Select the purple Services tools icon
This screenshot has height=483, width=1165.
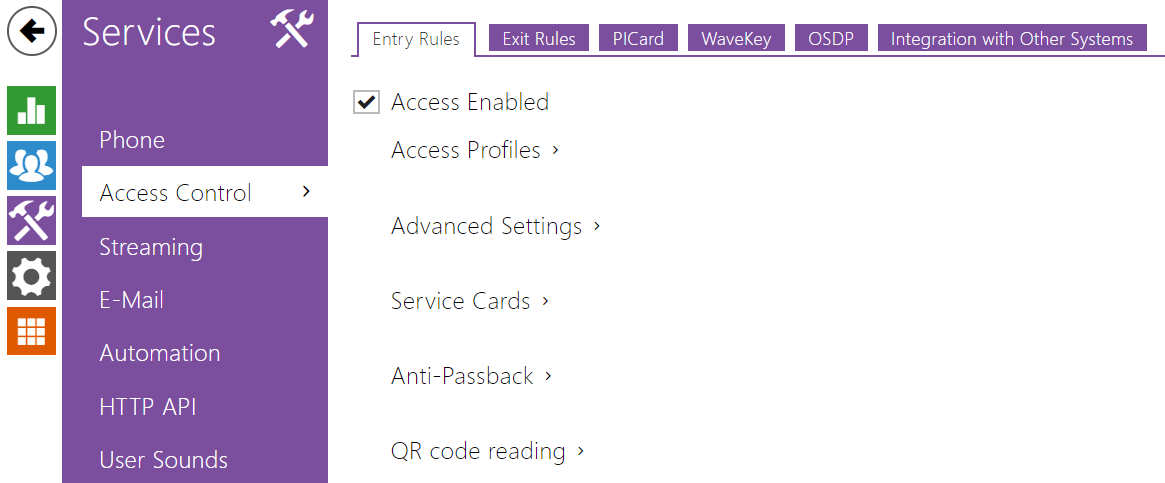click(x=32, y=220)
